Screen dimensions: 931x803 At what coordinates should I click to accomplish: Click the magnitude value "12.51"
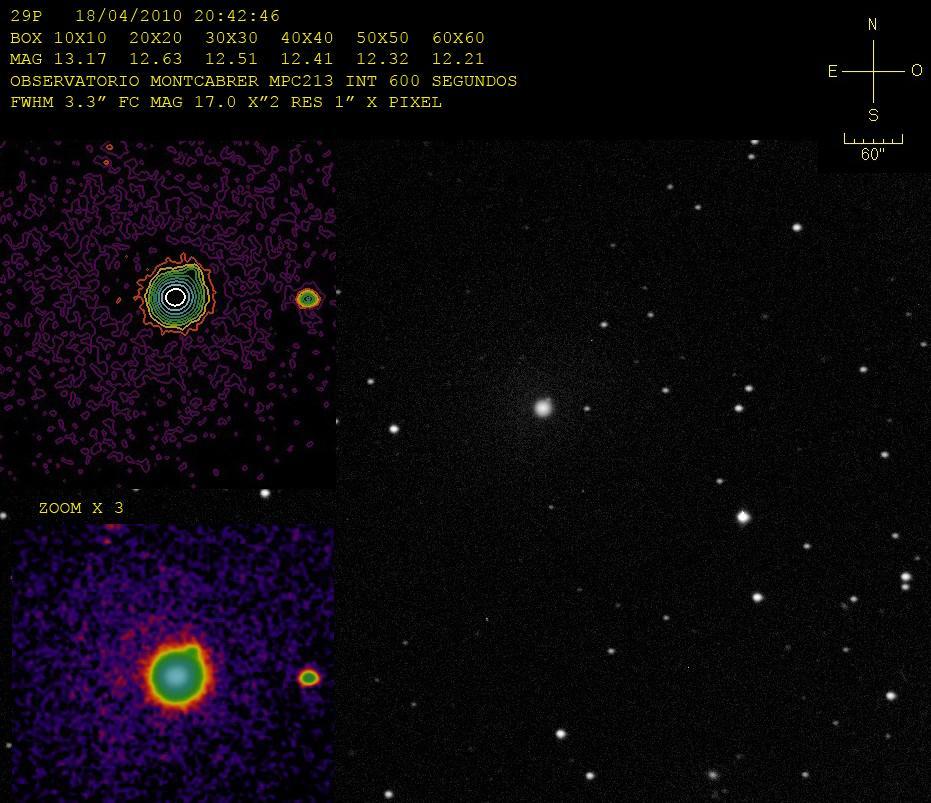[x=232, y=59]
